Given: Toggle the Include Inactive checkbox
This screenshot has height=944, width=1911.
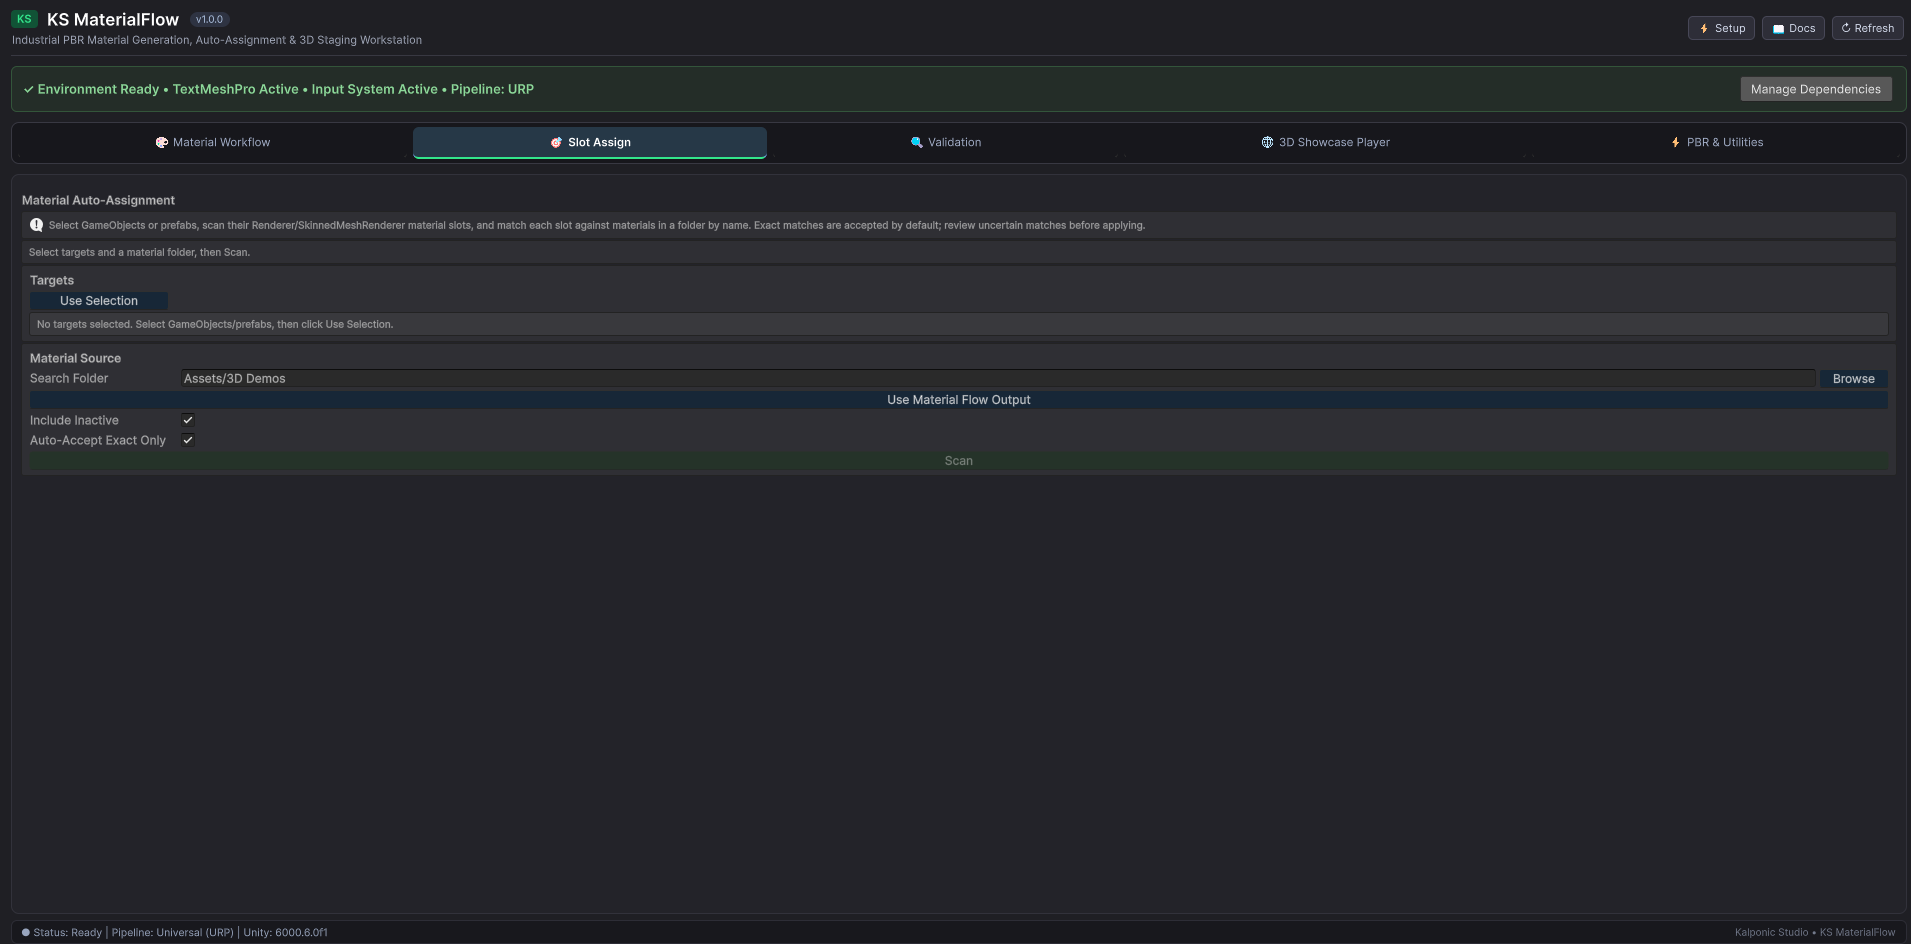Looking at the screenshot, I should click(x=188, y=420).
